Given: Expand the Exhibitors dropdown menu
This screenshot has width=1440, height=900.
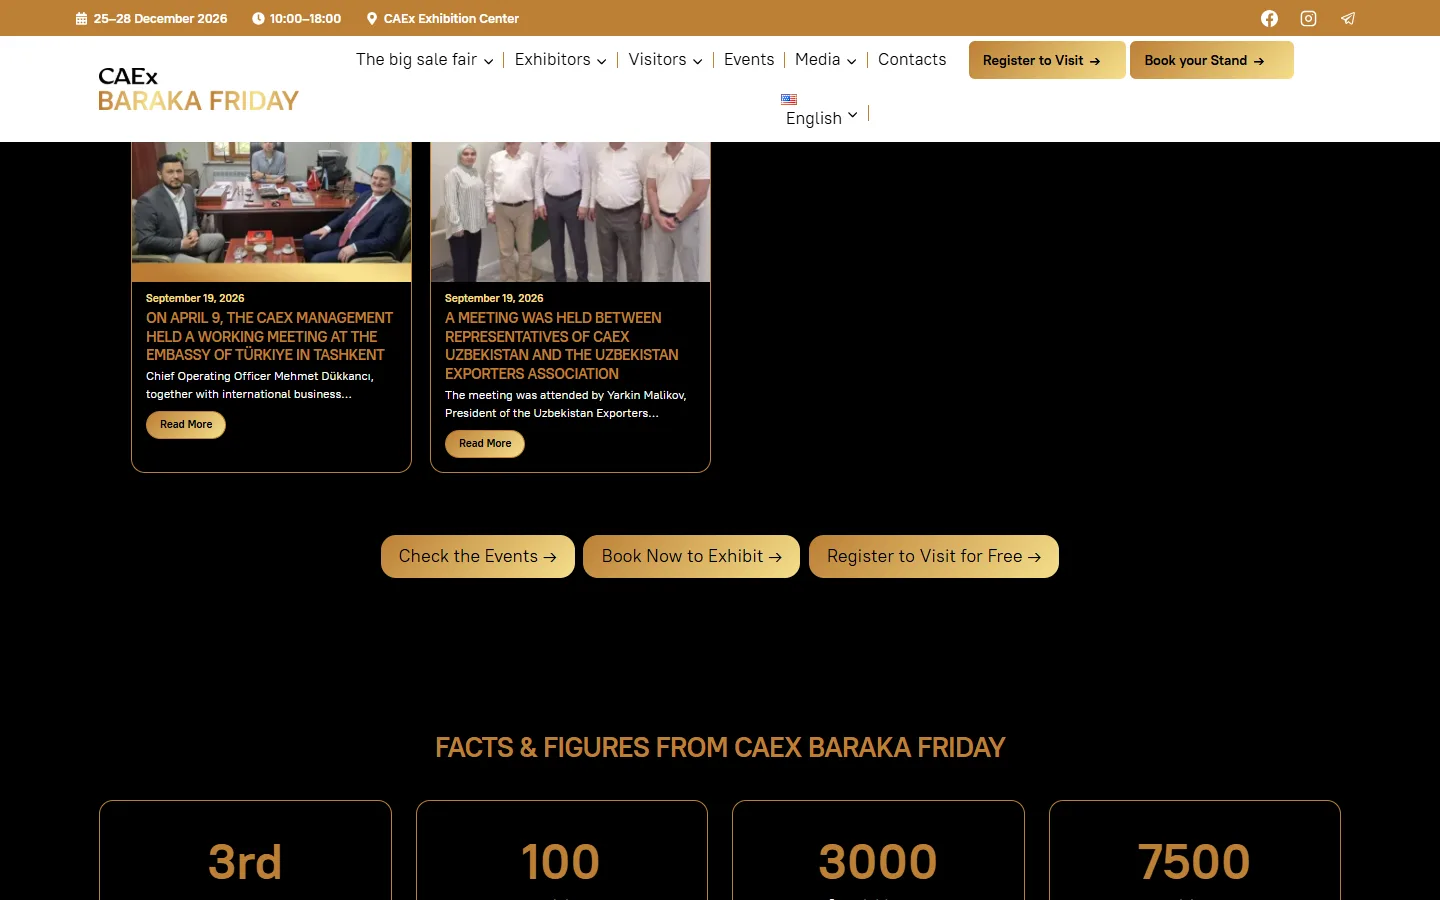Looking at the screenshot, I should (x=560, y=60).
